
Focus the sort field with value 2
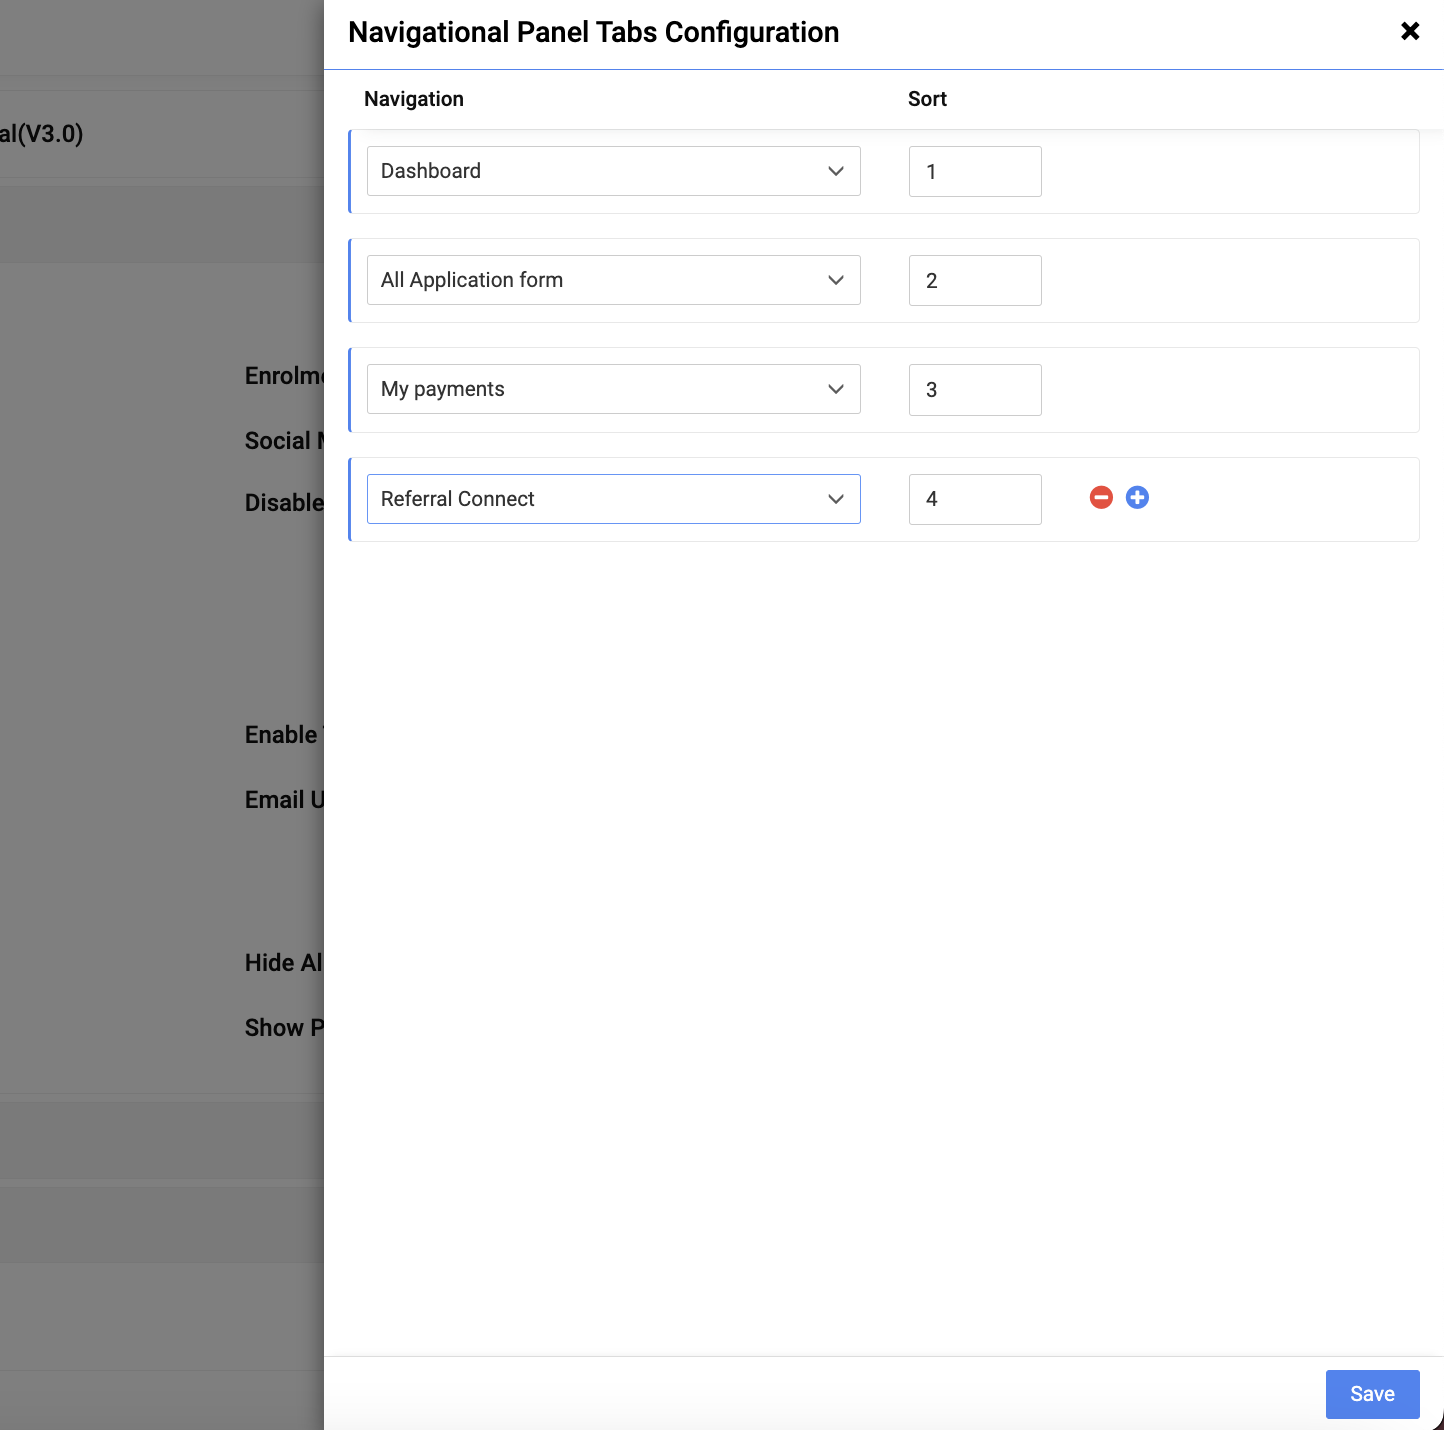pyautogui.click(x=974, y=280)
